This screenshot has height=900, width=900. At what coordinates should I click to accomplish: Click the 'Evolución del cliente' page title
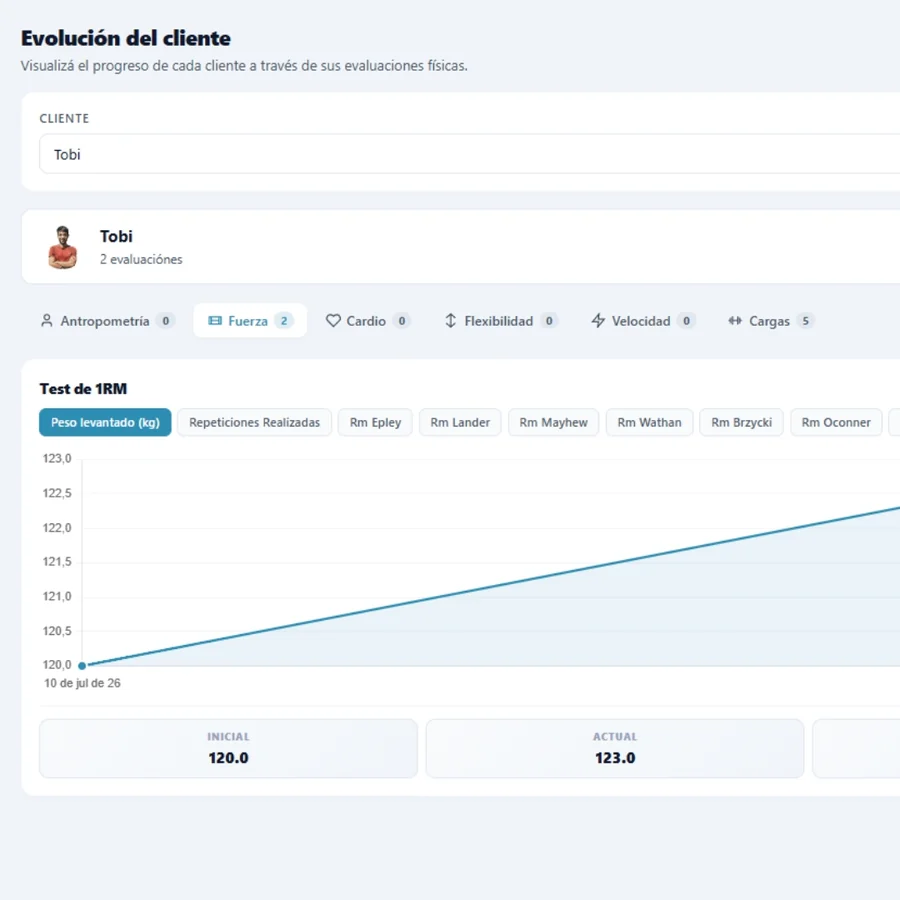point(126,38)
